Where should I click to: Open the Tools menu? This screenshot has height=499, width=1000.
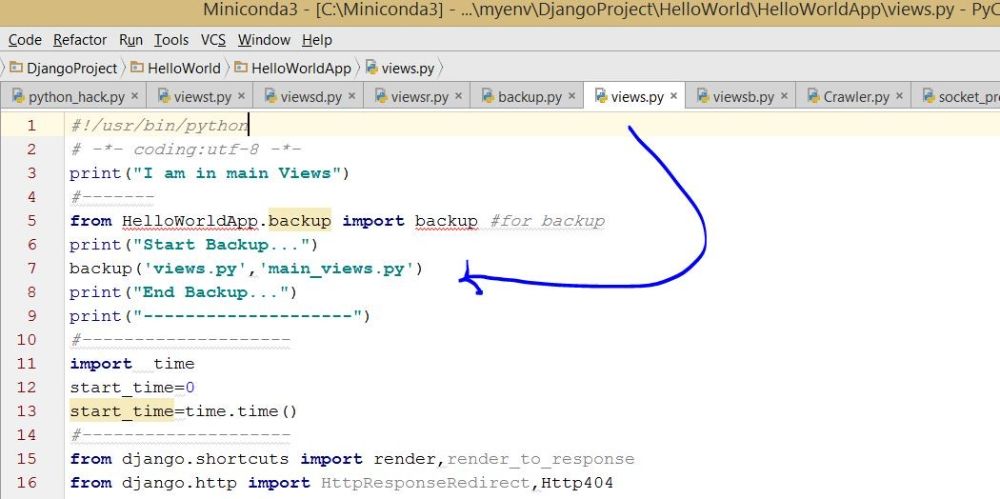171,40
